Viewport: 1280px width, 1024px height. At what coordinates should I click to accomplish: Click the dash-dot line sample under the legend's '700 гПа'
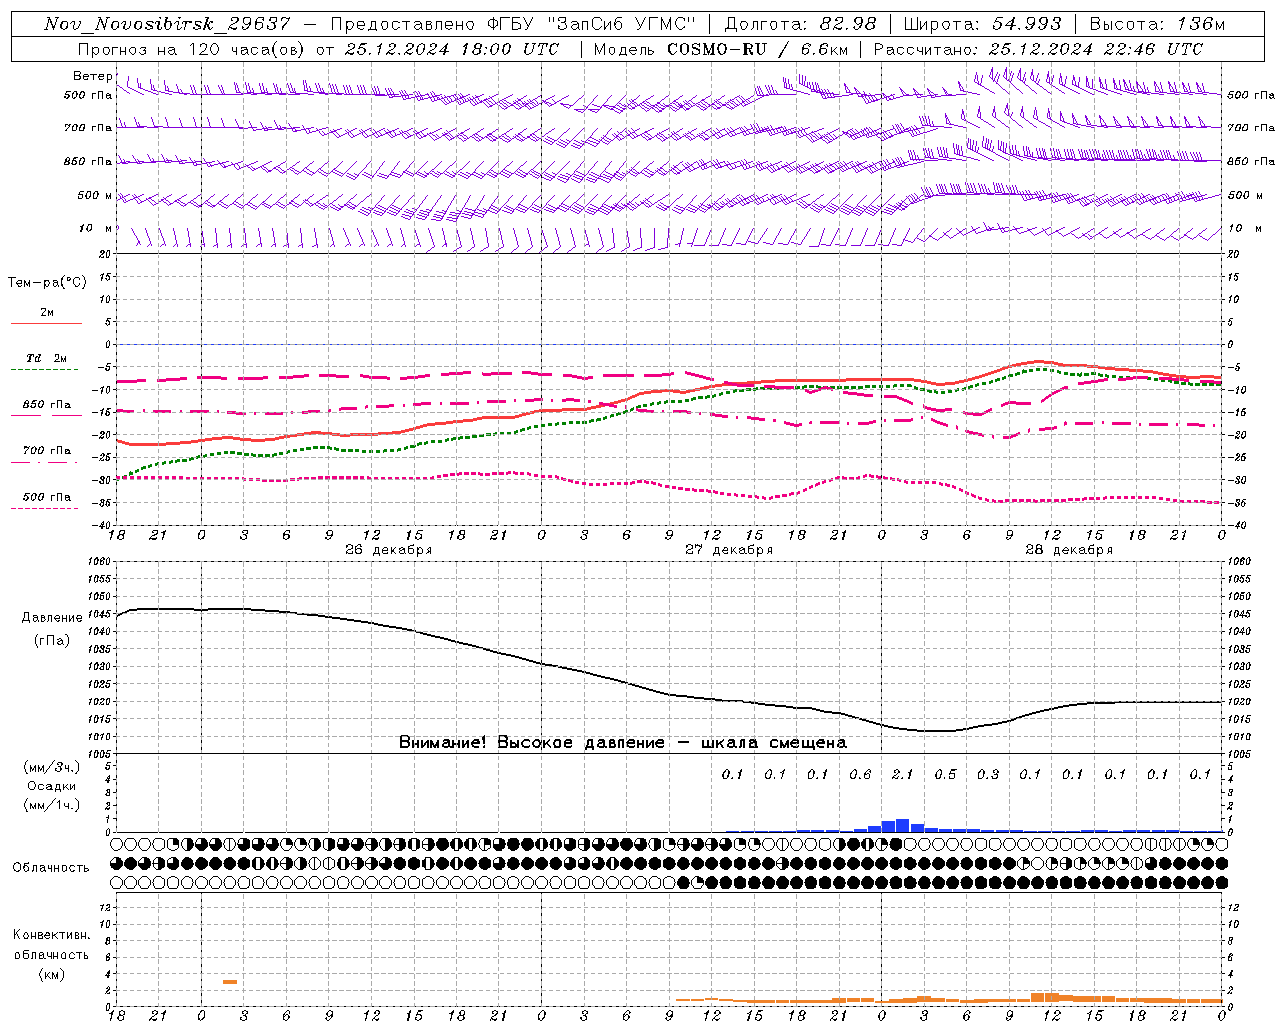click(45, 462)
